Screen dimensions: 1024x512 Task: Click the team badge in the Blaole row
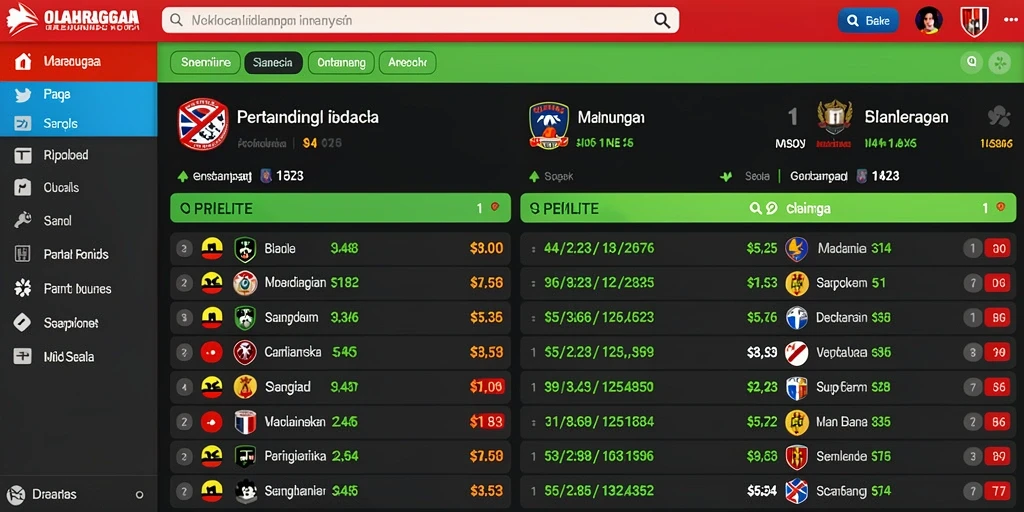245,249
